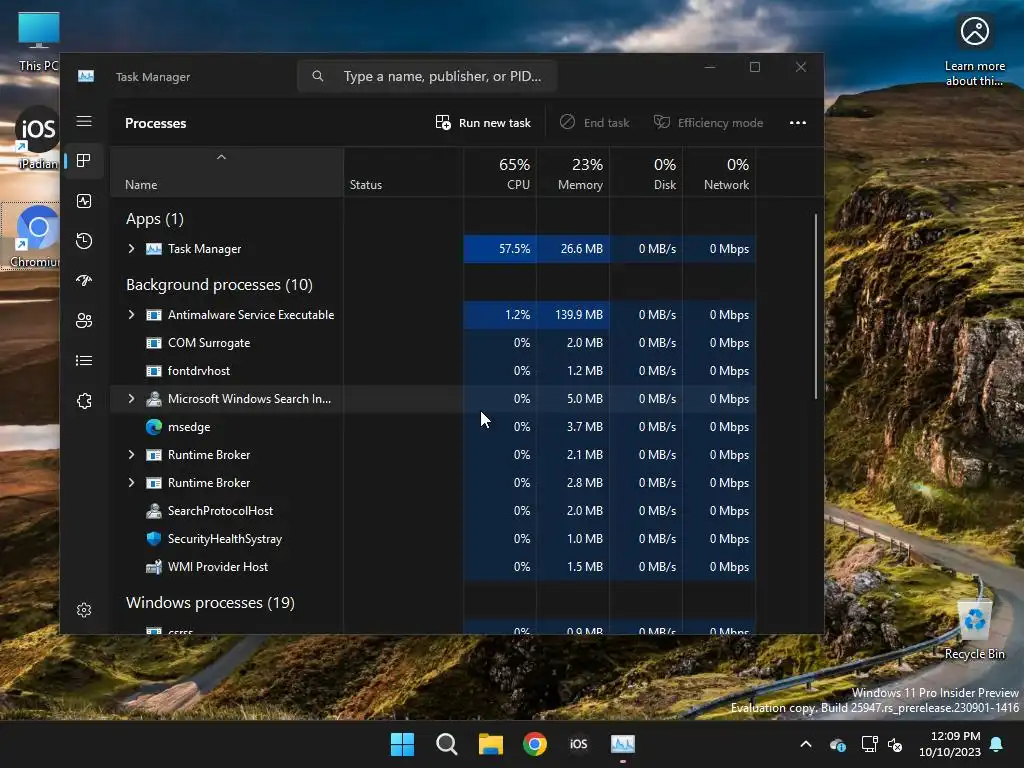Viewport: 1024px width, 768px height.
Task: Open the iPadian desktop shortcut
Action: pos(37,137)
